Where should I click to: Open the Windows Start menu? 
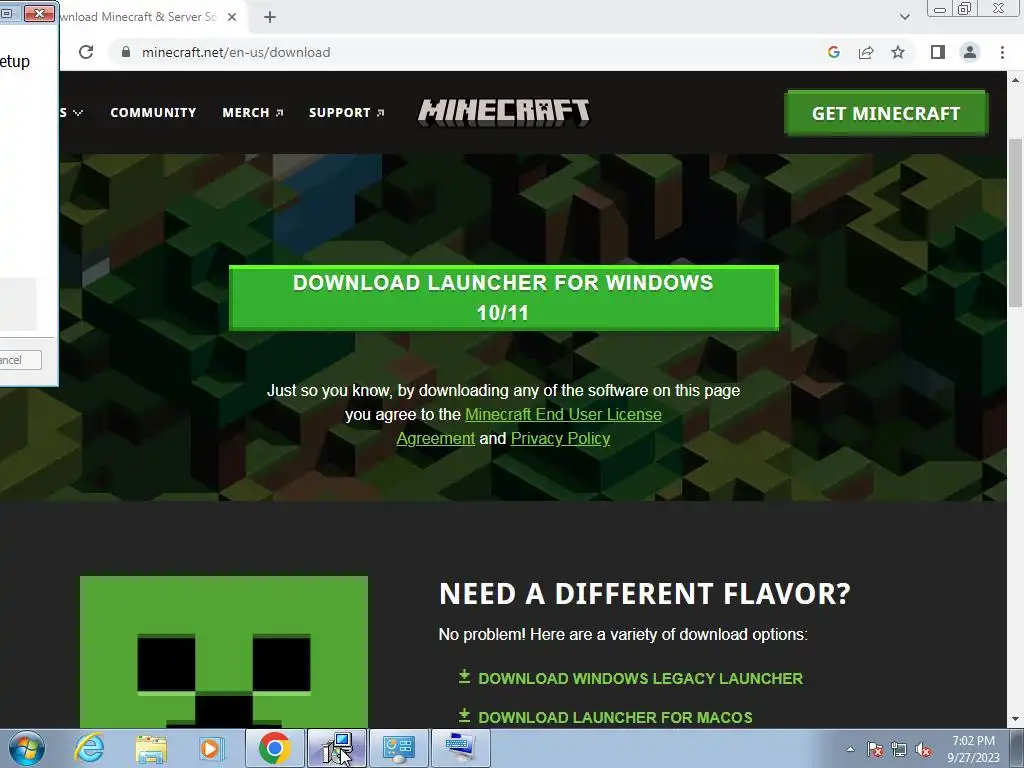(x=26, y=748)
